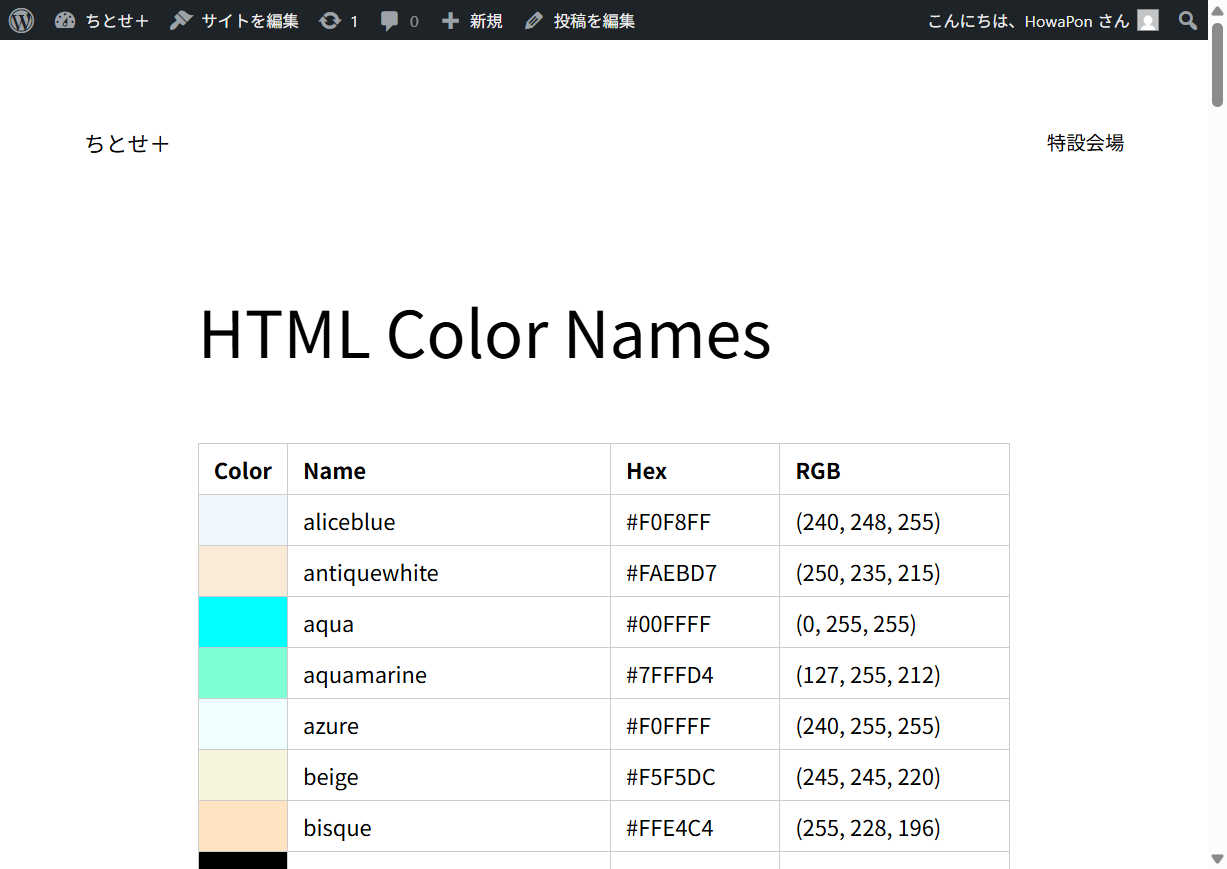Open updates via the refresh icon showing 1
This screenshot has width=1227, height=869.
click(x=339, y=20)
